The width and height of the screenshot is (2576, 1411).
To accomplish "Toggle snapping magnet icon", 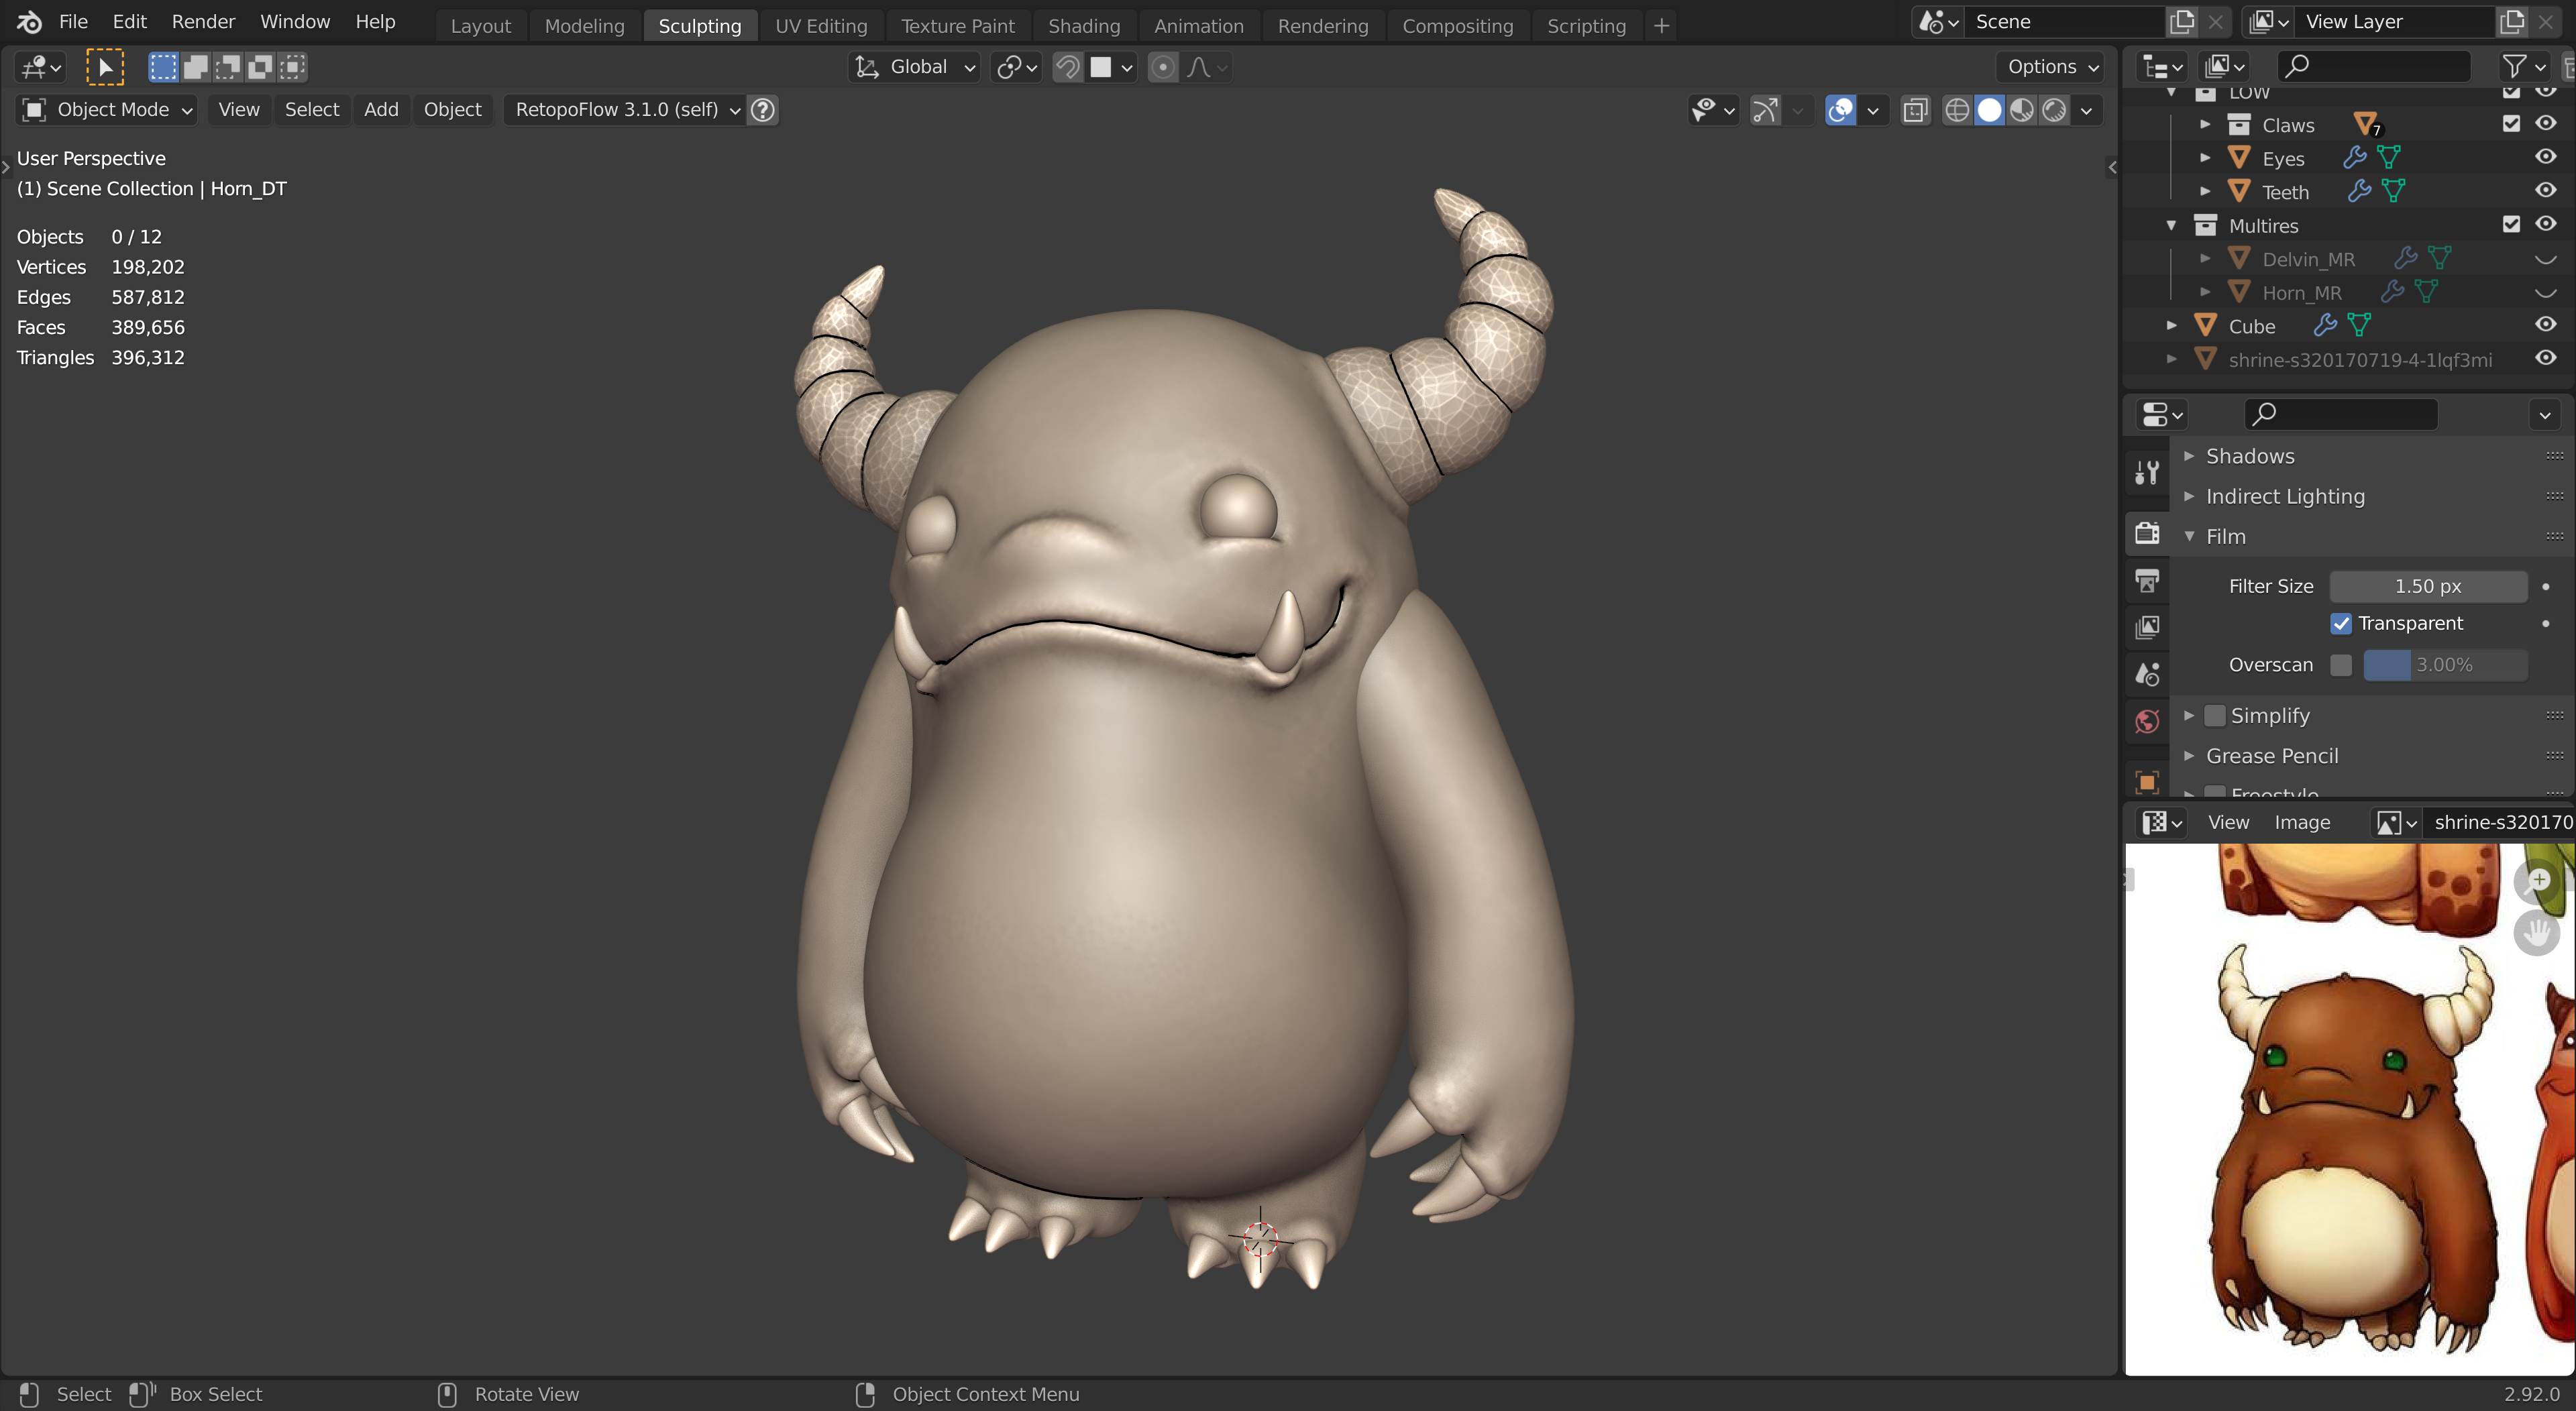I will click(x=1067, y=67).
